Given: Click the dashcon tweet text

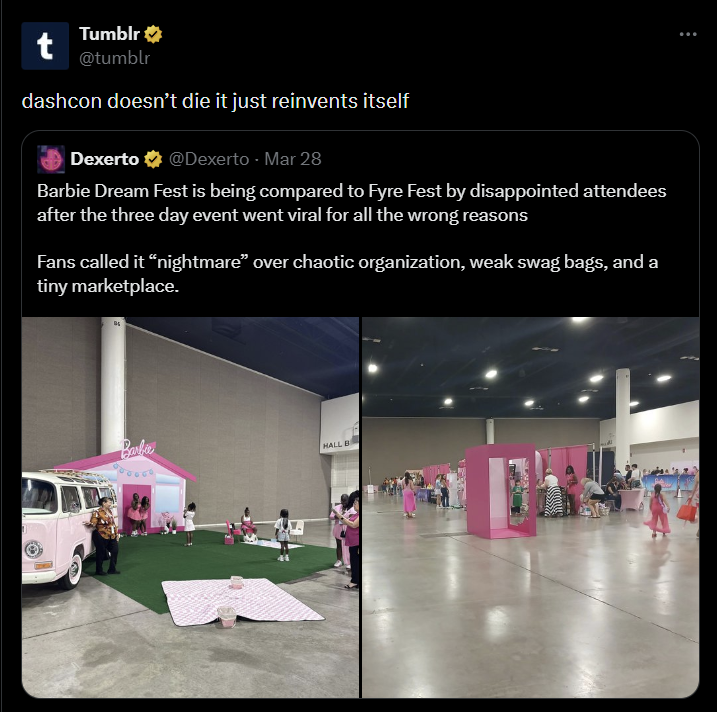Looking at the screenshot, I should click(x=215, y=101).
